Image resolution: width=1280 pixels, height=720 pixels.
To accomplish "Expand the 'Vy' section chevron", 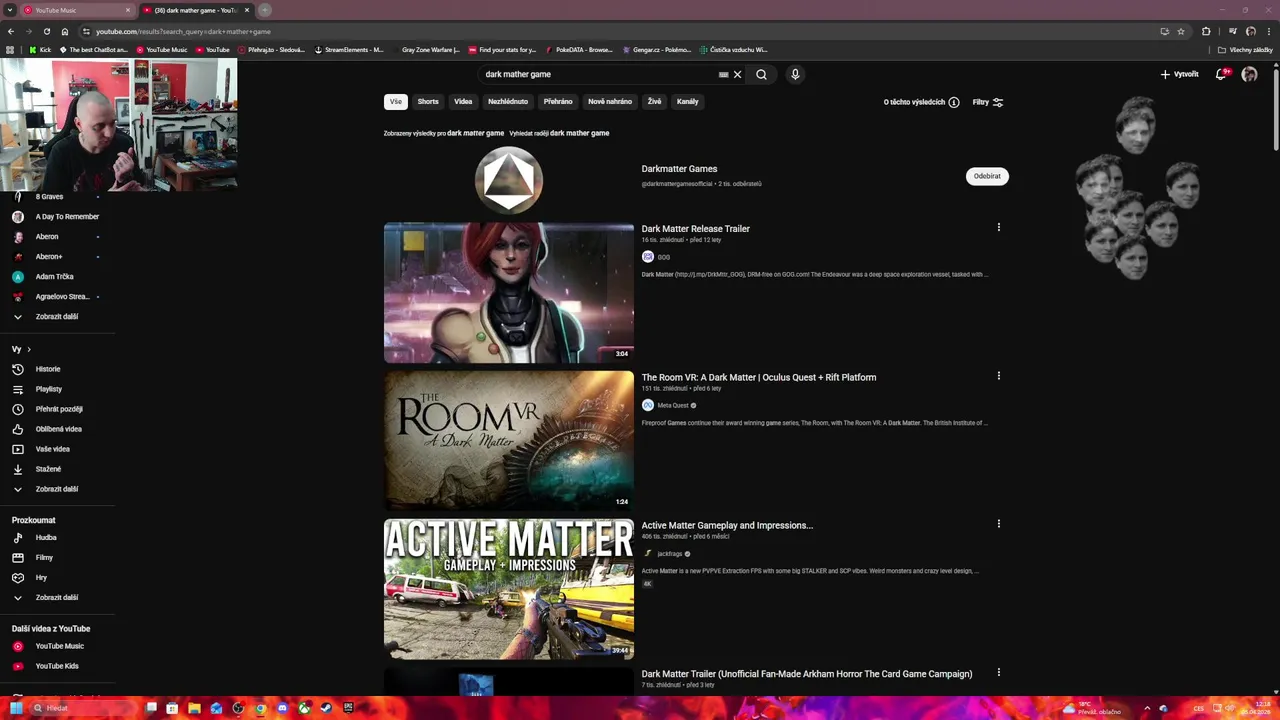I will 29,349.
